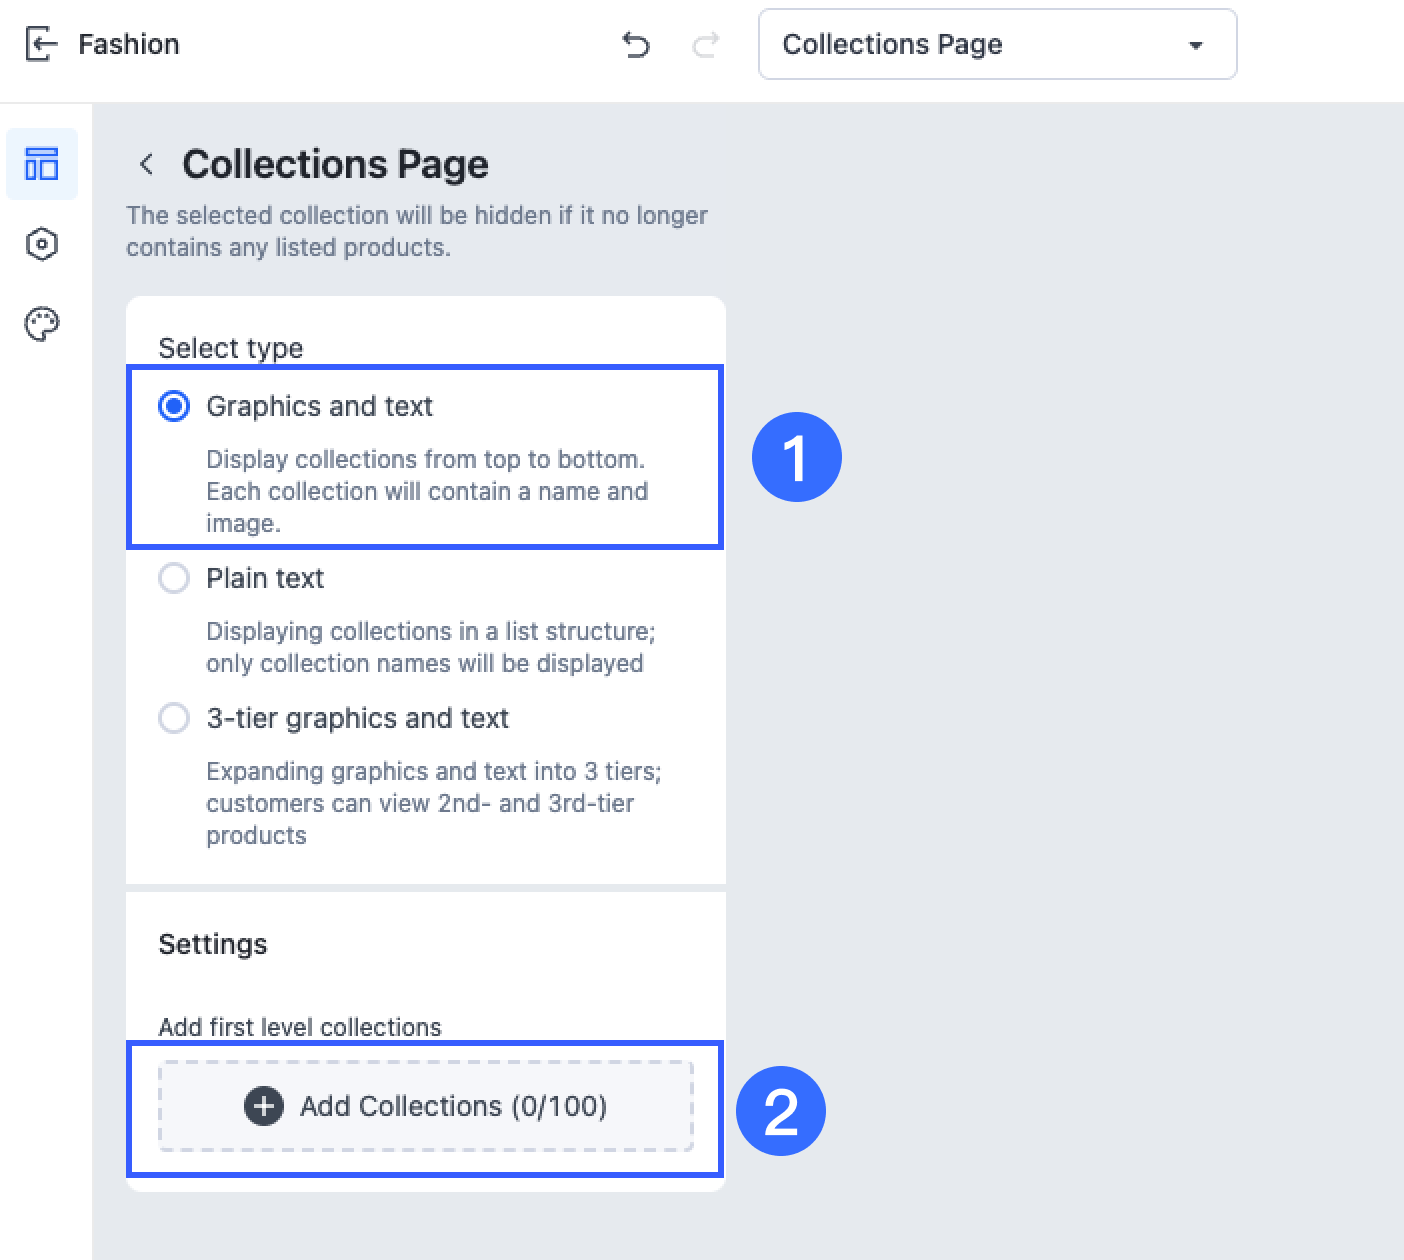Click the exit editor icon beside Fashion
This screenshot has height=1260, width=1404.
click(x=41, y=44)
